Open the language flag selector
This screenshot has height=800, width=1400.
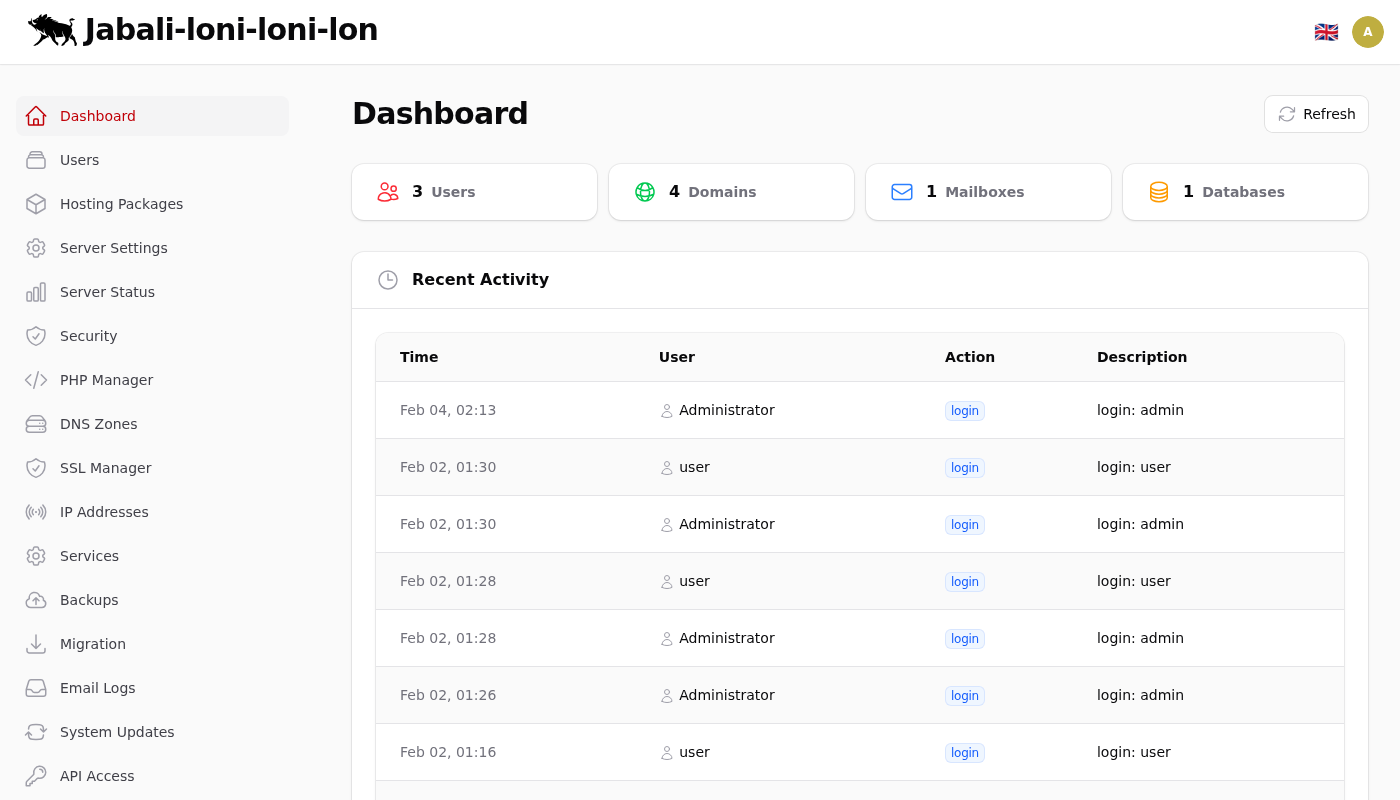[1326, 32]
